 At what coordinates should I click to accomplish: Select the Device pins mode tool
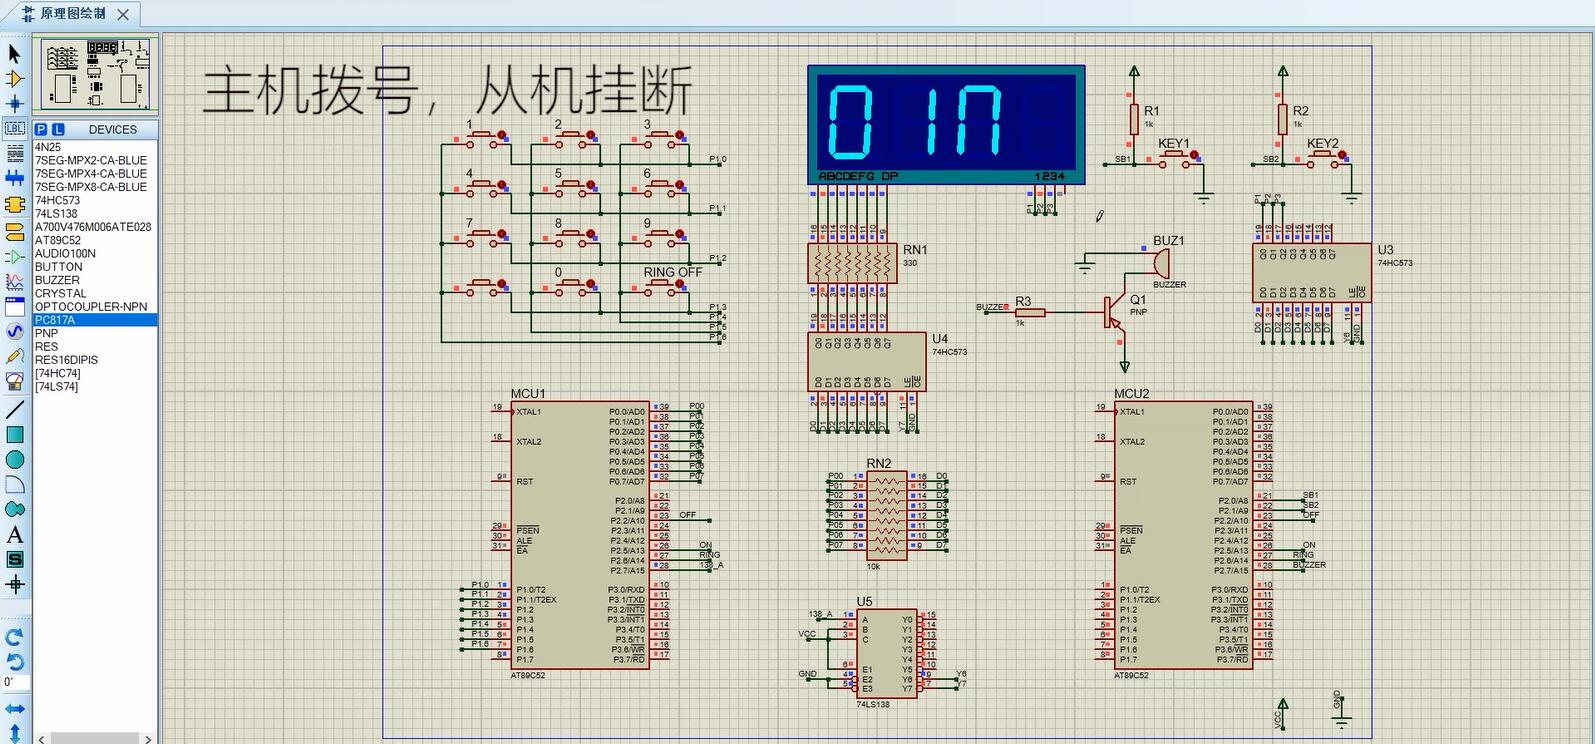click(x=14, y=257)
